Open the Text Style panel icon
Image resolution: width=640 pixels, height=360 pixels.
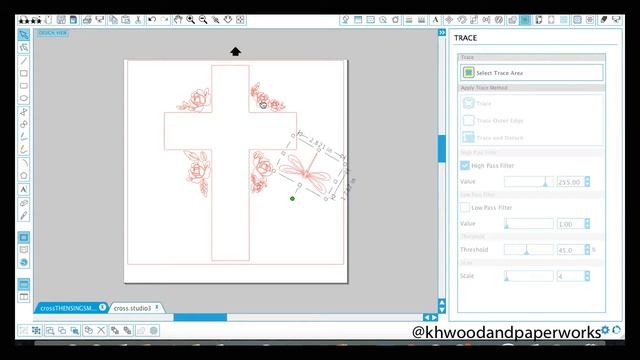tap(436, 20)
